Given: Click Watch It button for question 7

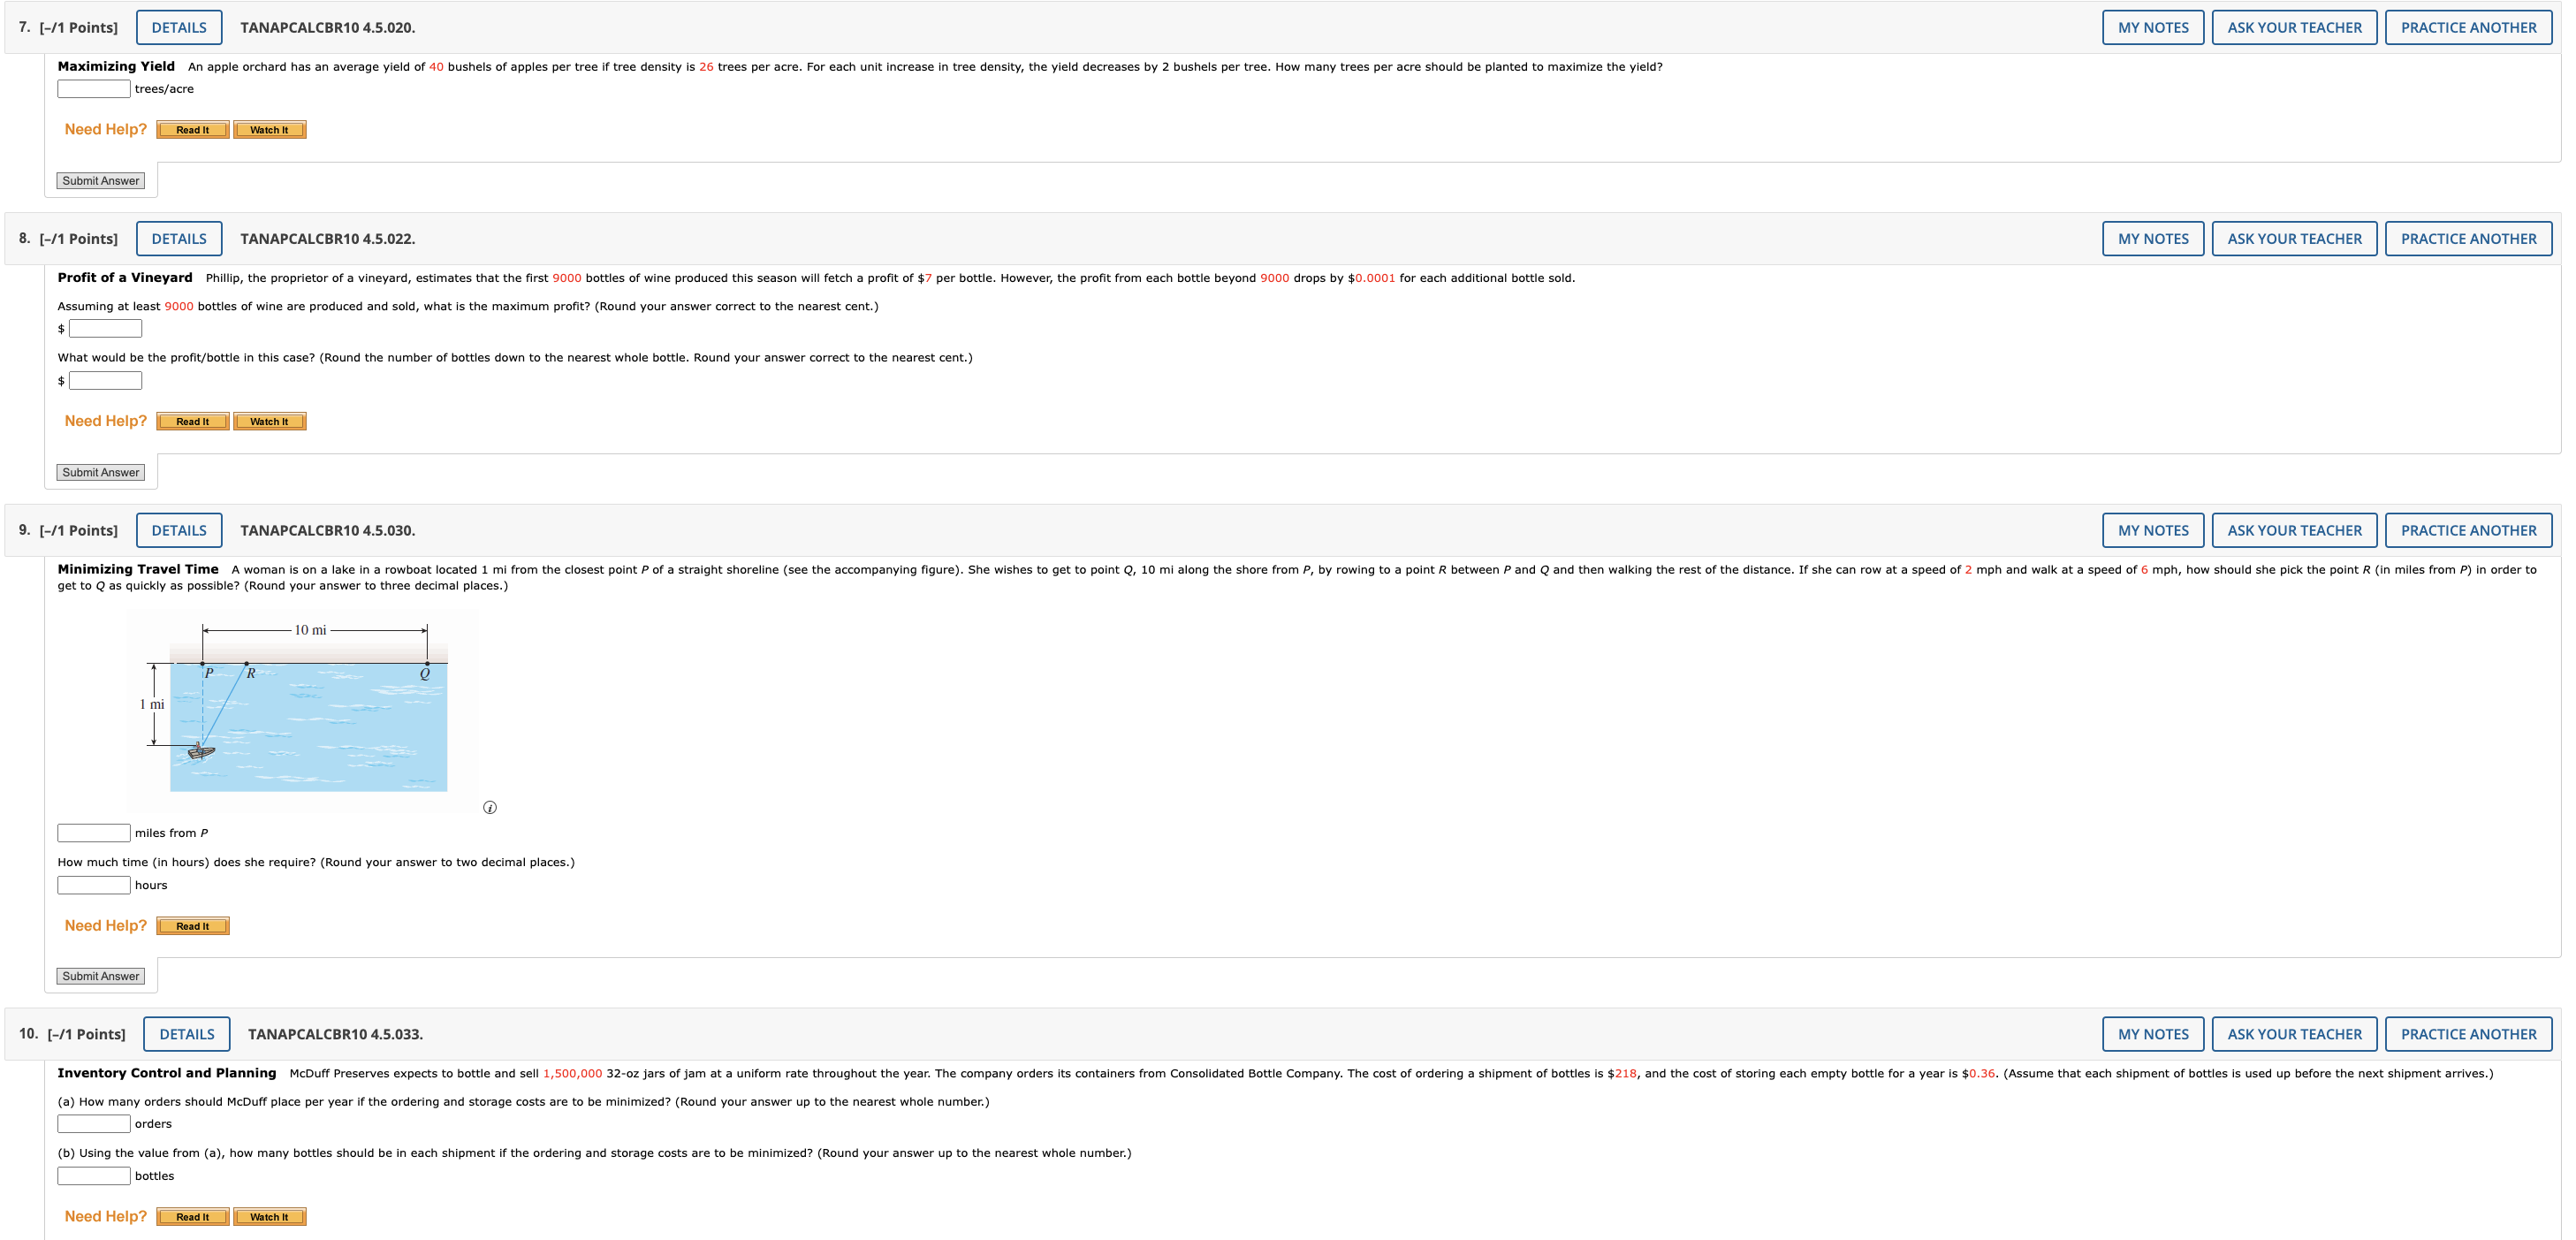Looking at the screenshot, I should (269, 130).
